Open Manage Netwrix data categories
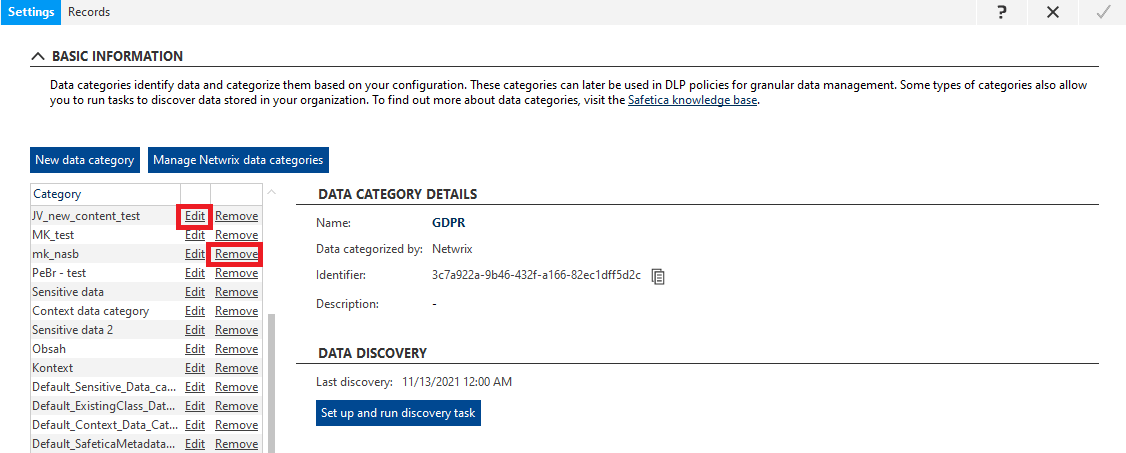Screen dimensions: 1126x453 (238, 160)
